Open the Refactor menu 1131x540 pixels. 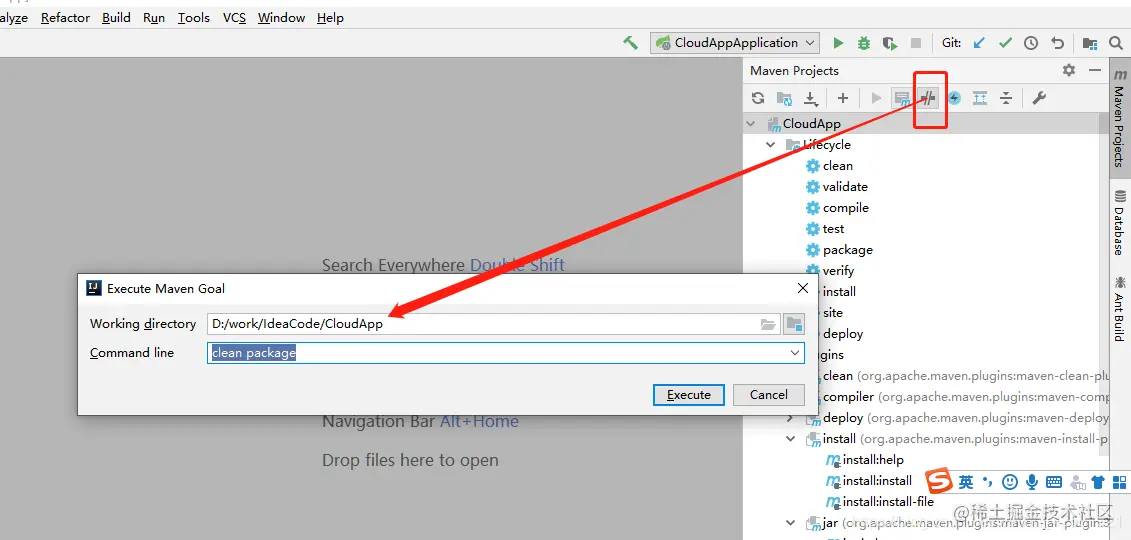pyautogui.click(x=65, y=17)
